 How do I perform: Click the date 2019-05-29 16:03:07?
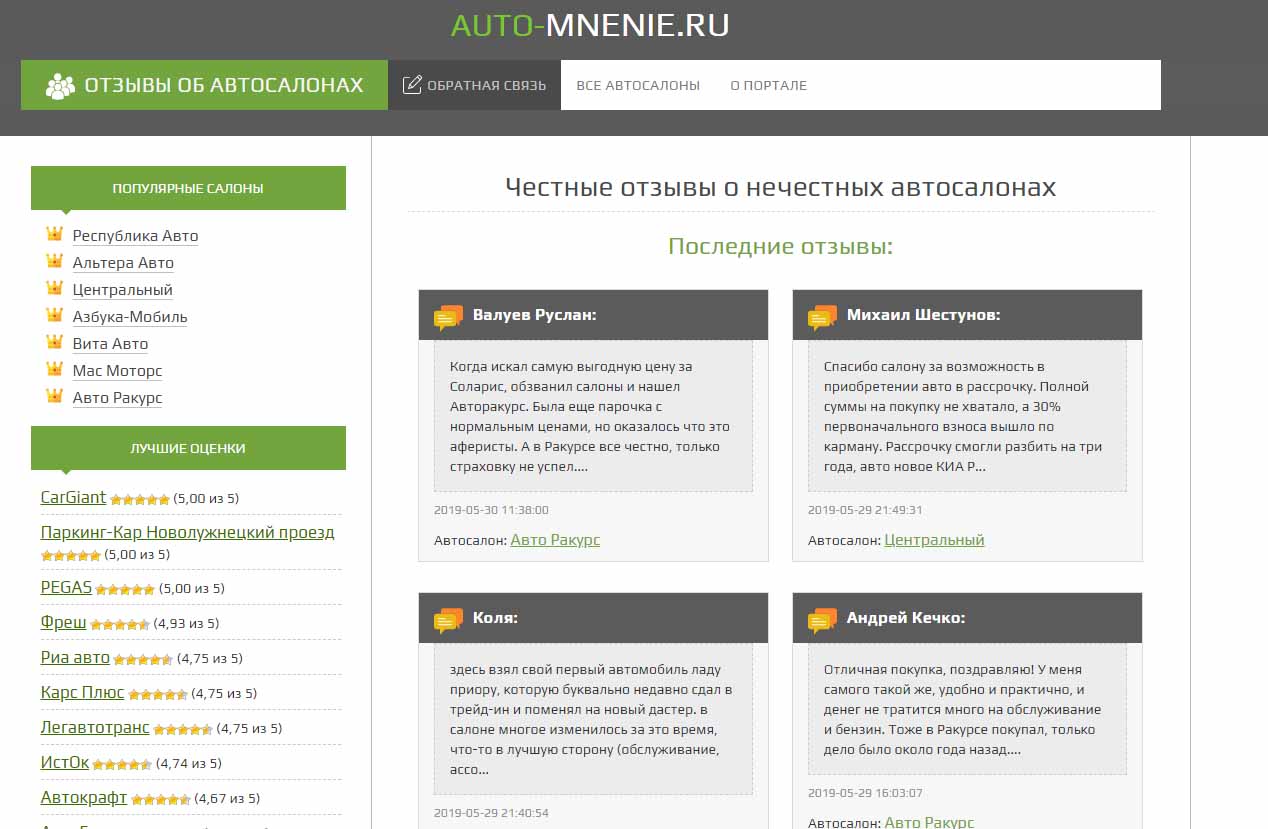pyautogui.click(x=865, y=793)
